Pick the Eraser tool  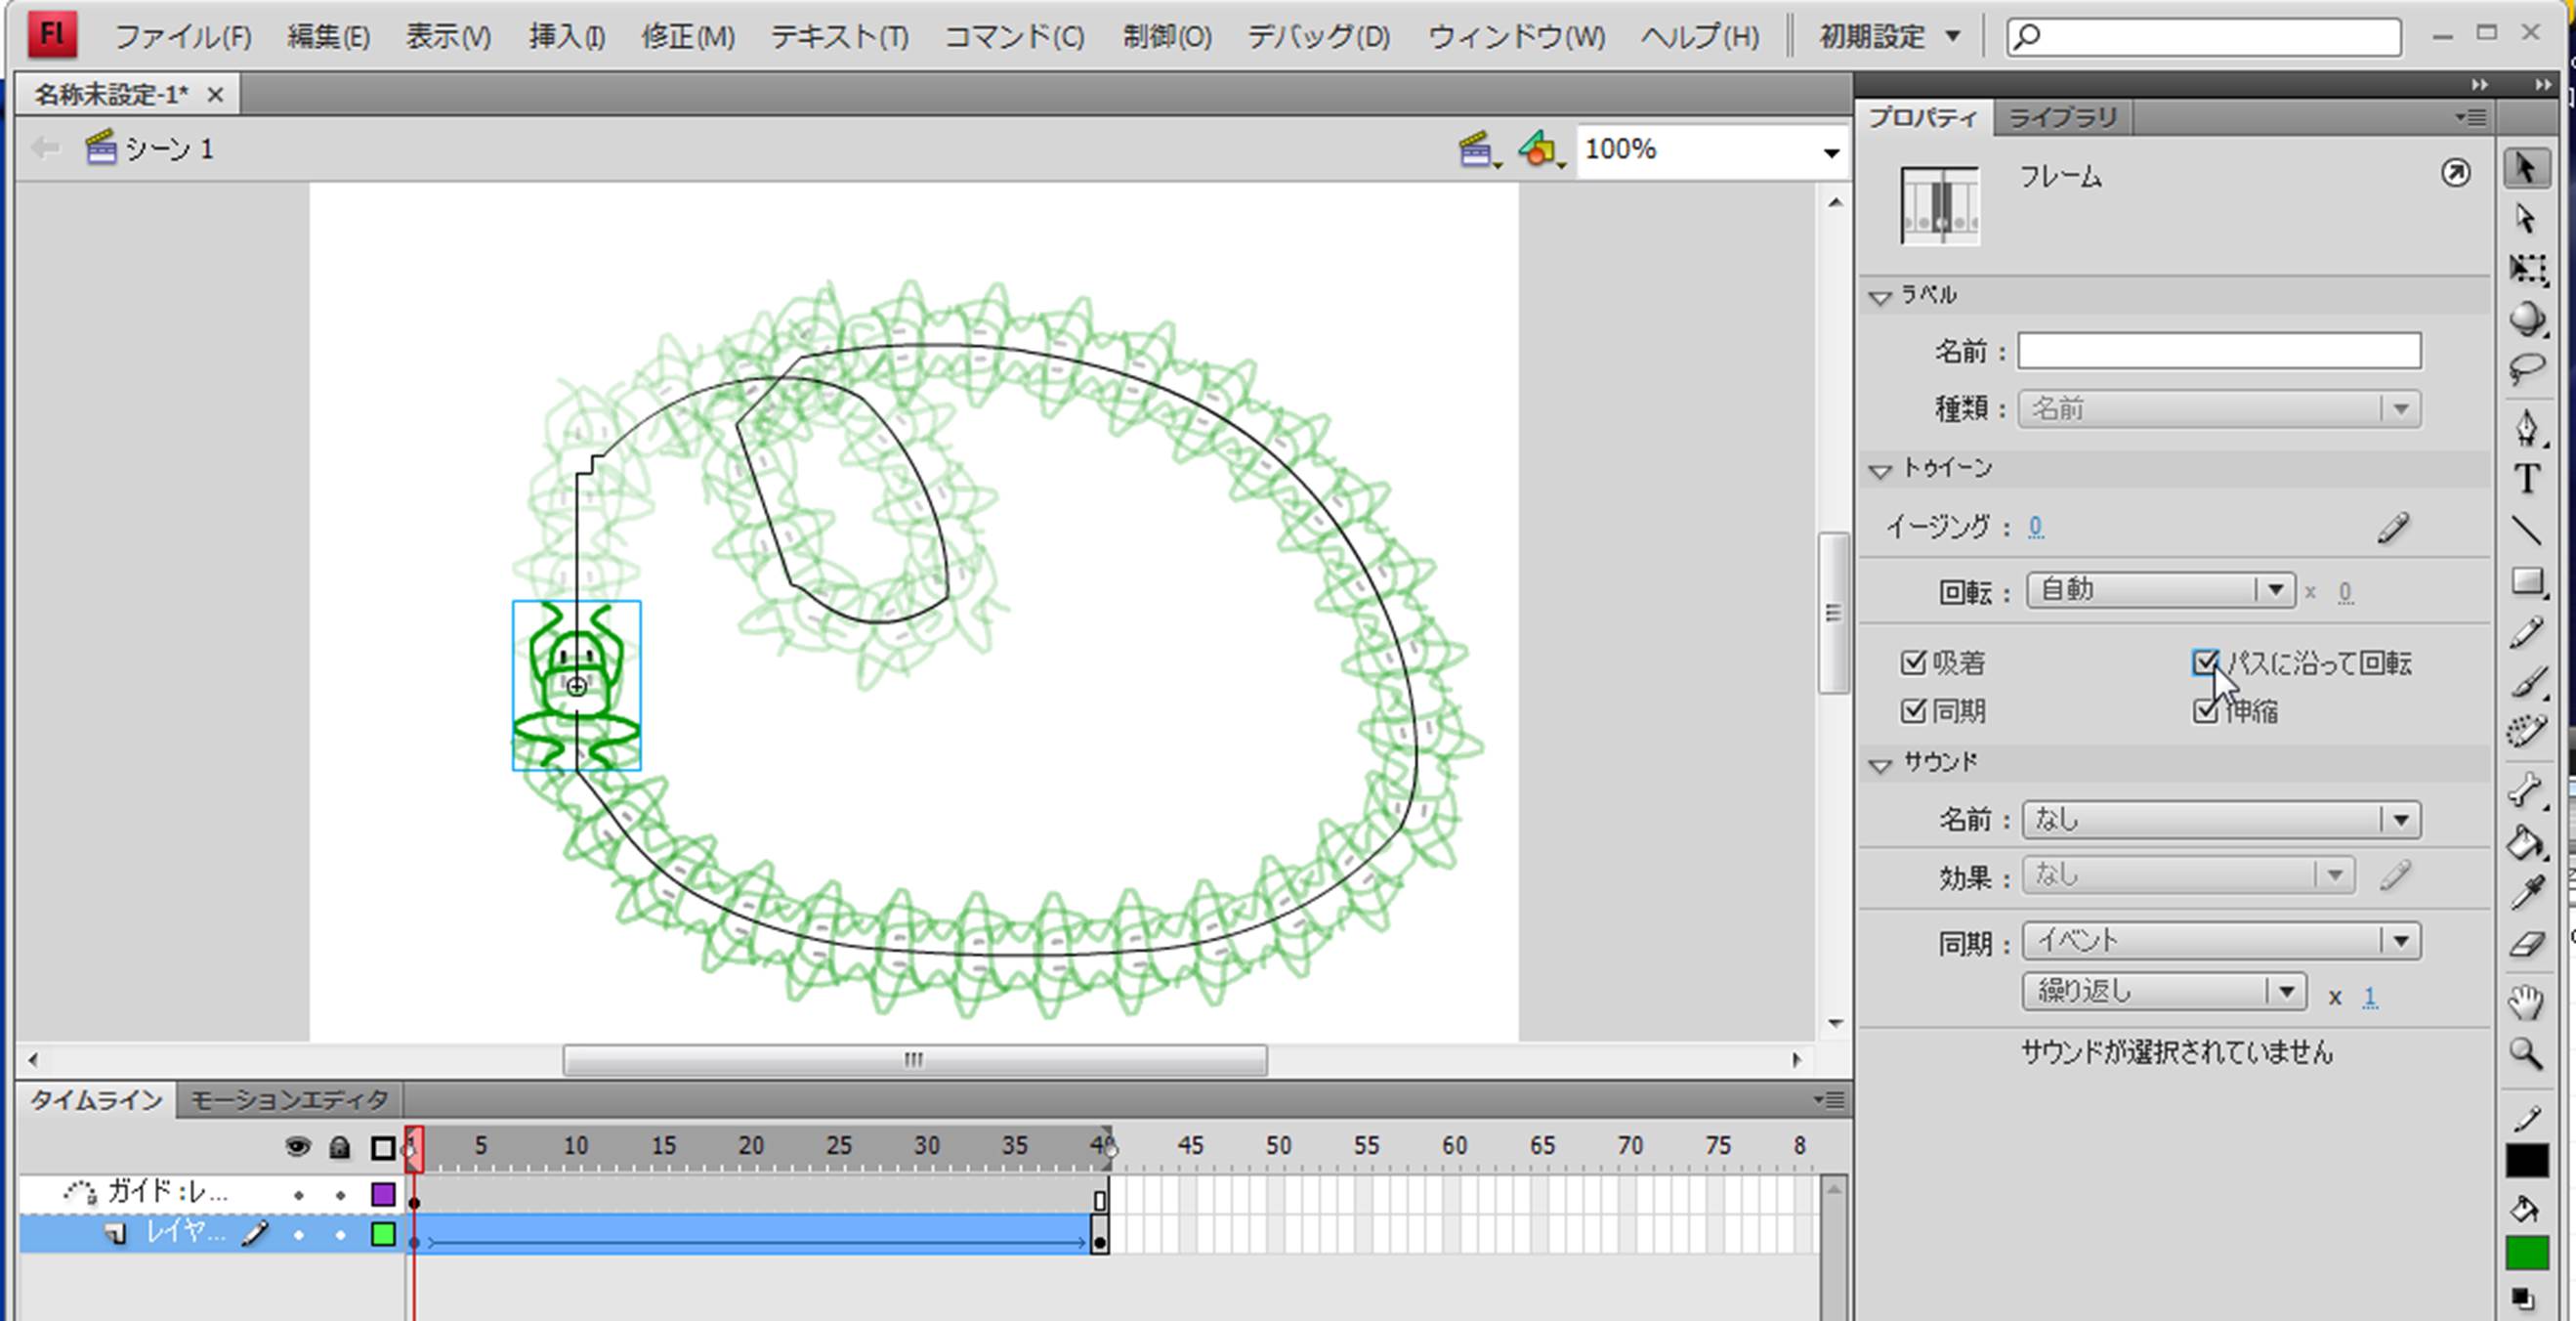tap(2527, 945)
